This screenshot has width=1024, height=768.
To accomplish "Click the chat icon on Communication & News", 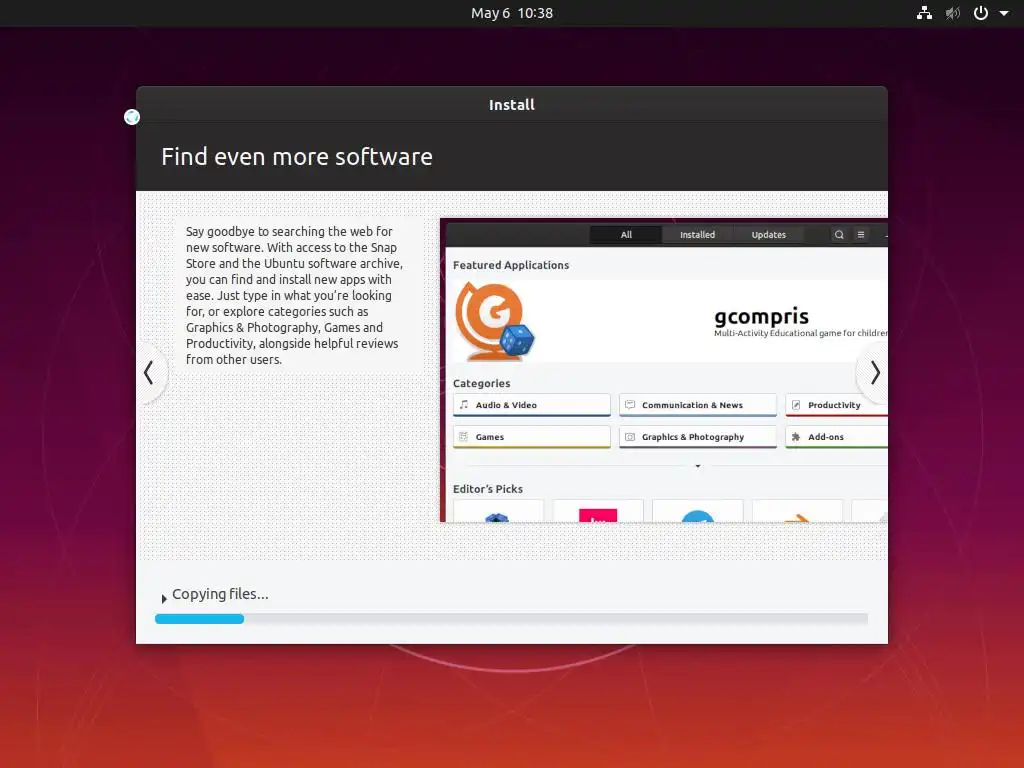I will click(630, 405).
